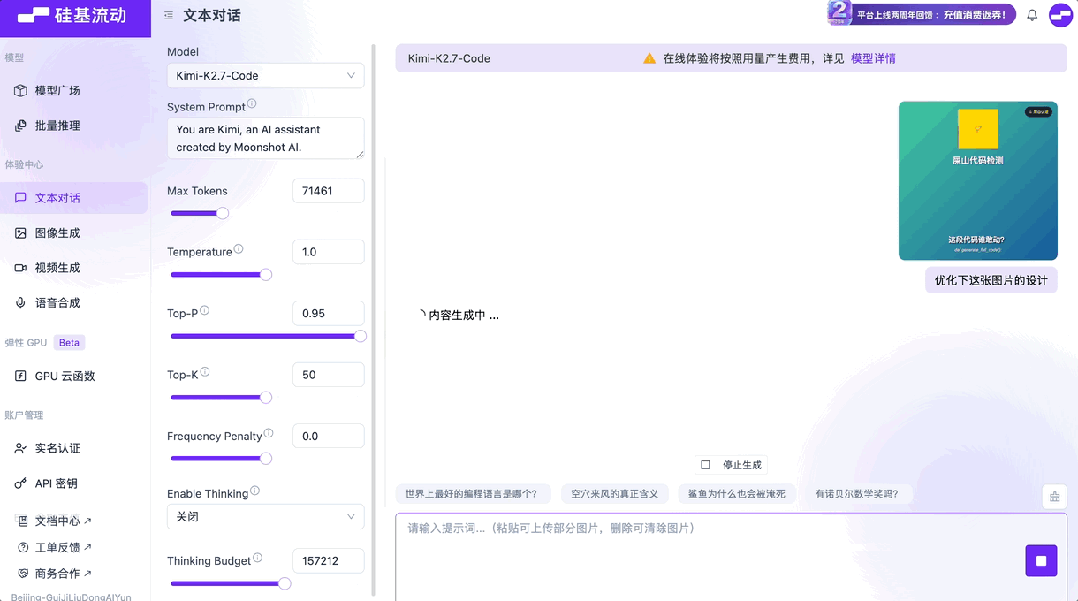Click the Max Tokens value field
Image resolution: width=1078 pixels, height=601 pixels.
tap(328, 190)
